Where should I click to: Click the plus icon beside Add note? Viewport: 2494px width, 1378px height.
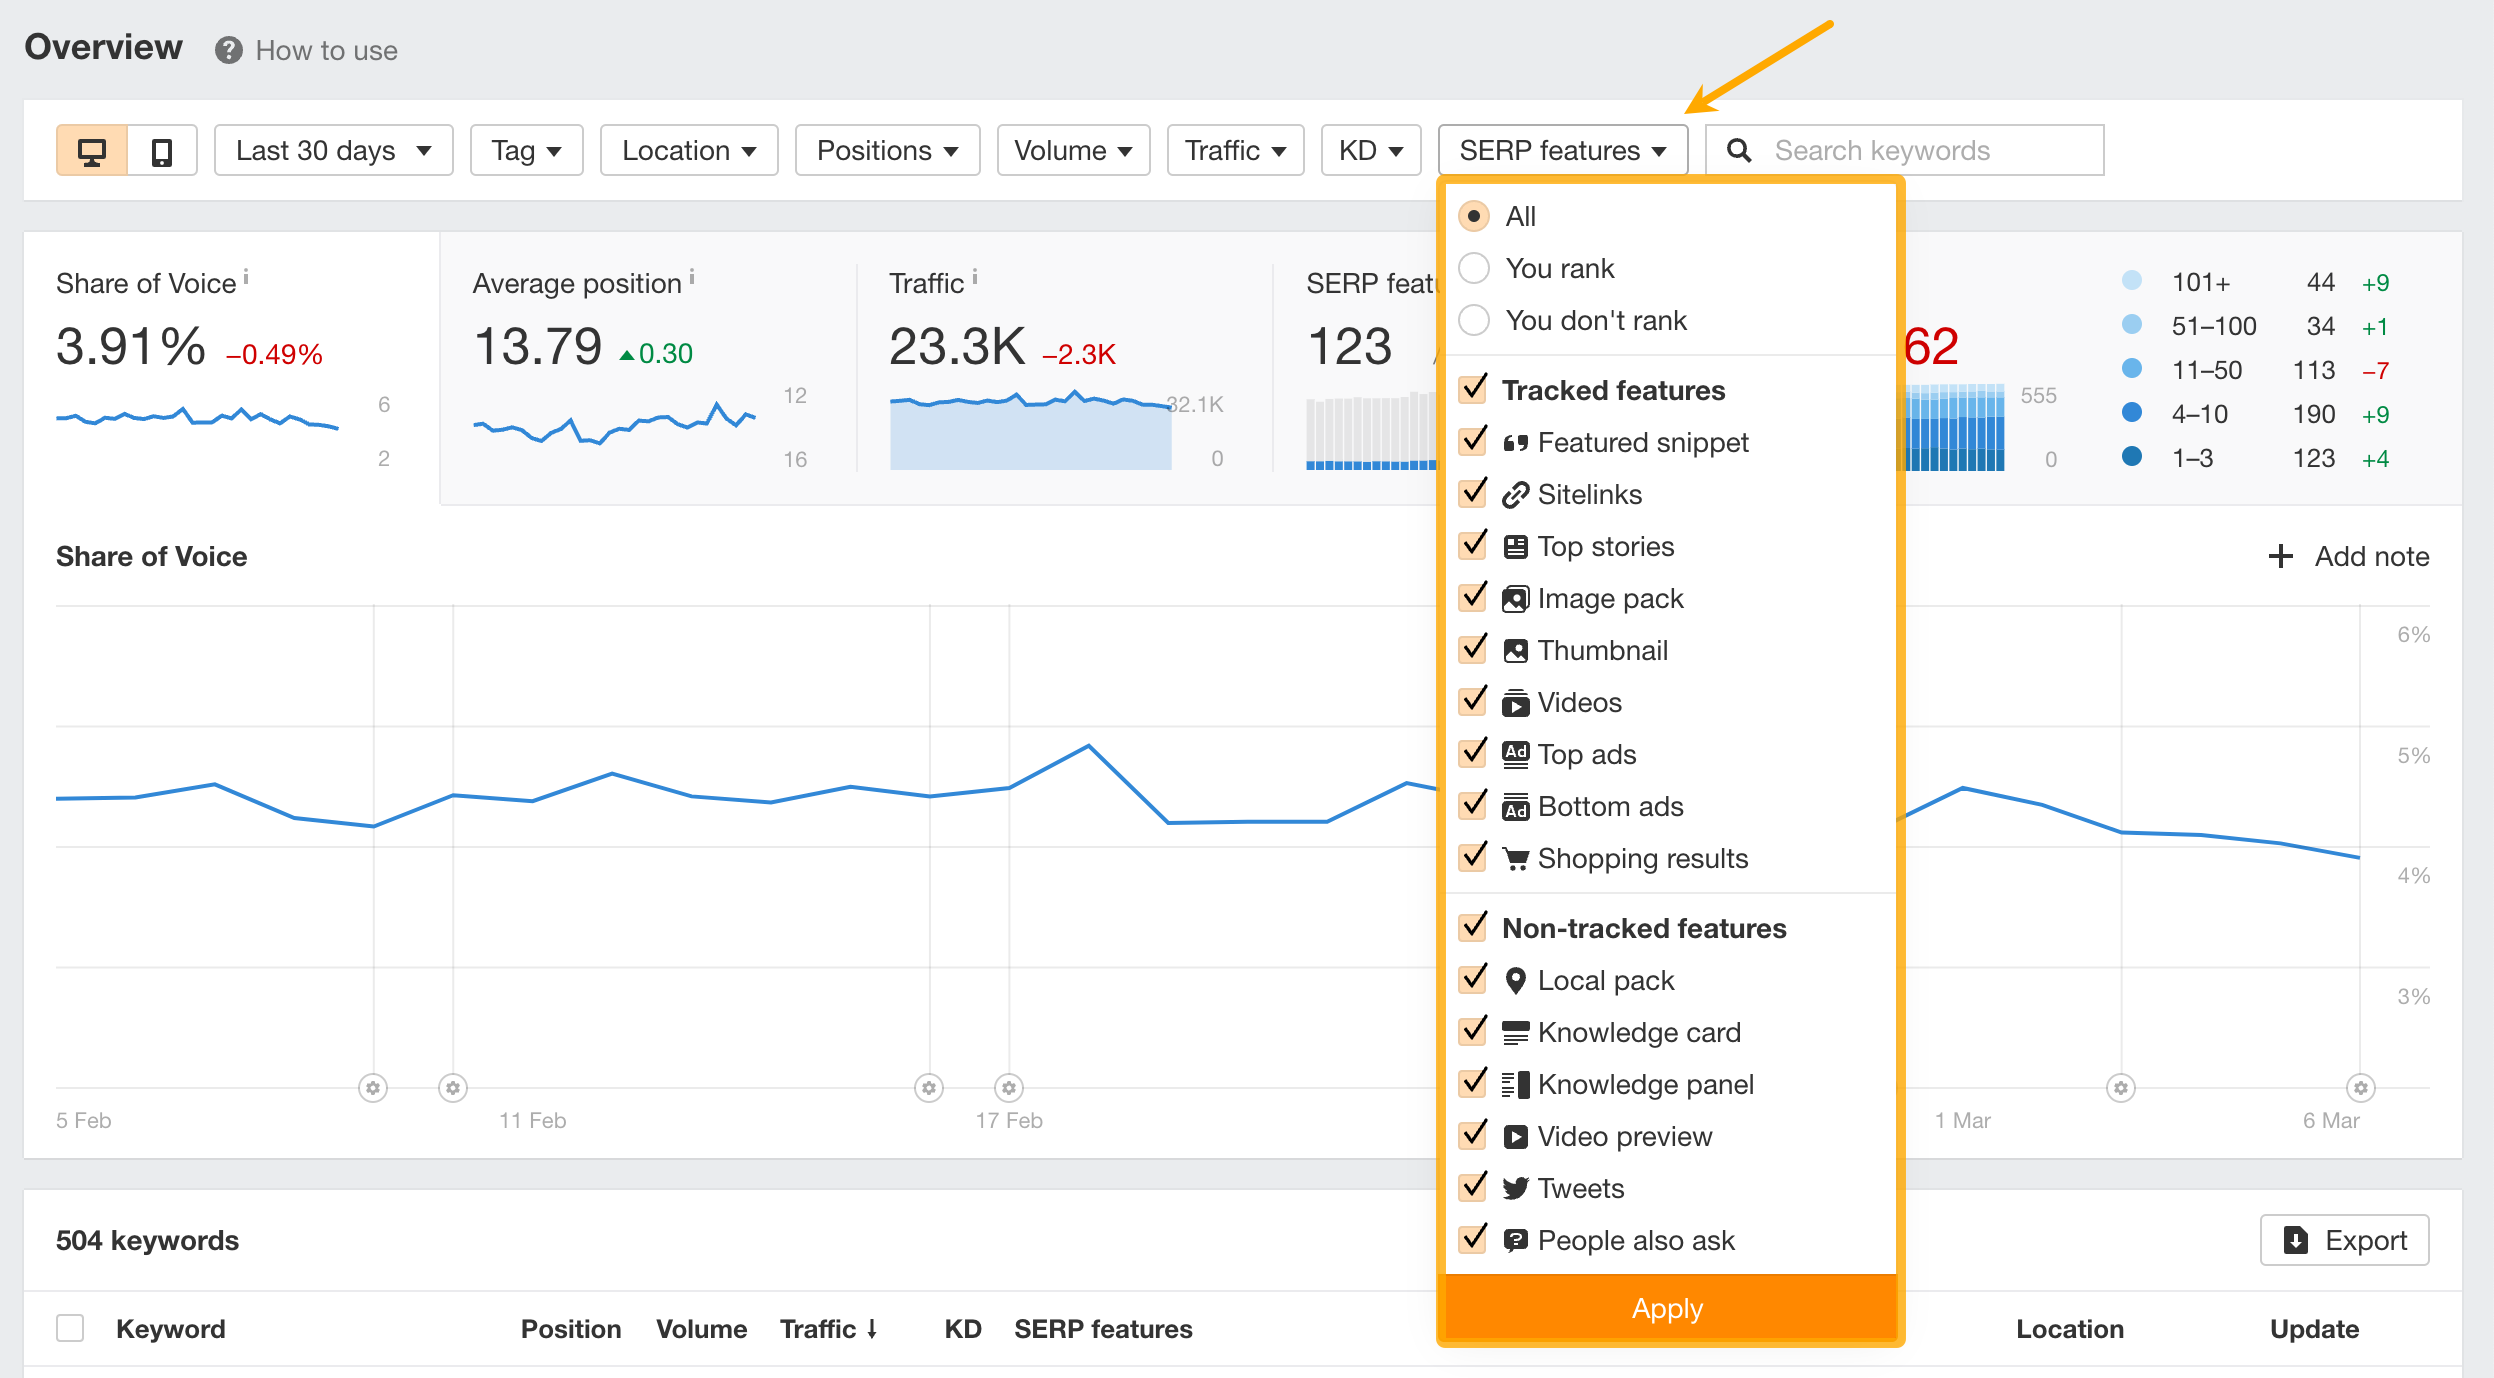pyautogui.click(x=2281, y=557)
